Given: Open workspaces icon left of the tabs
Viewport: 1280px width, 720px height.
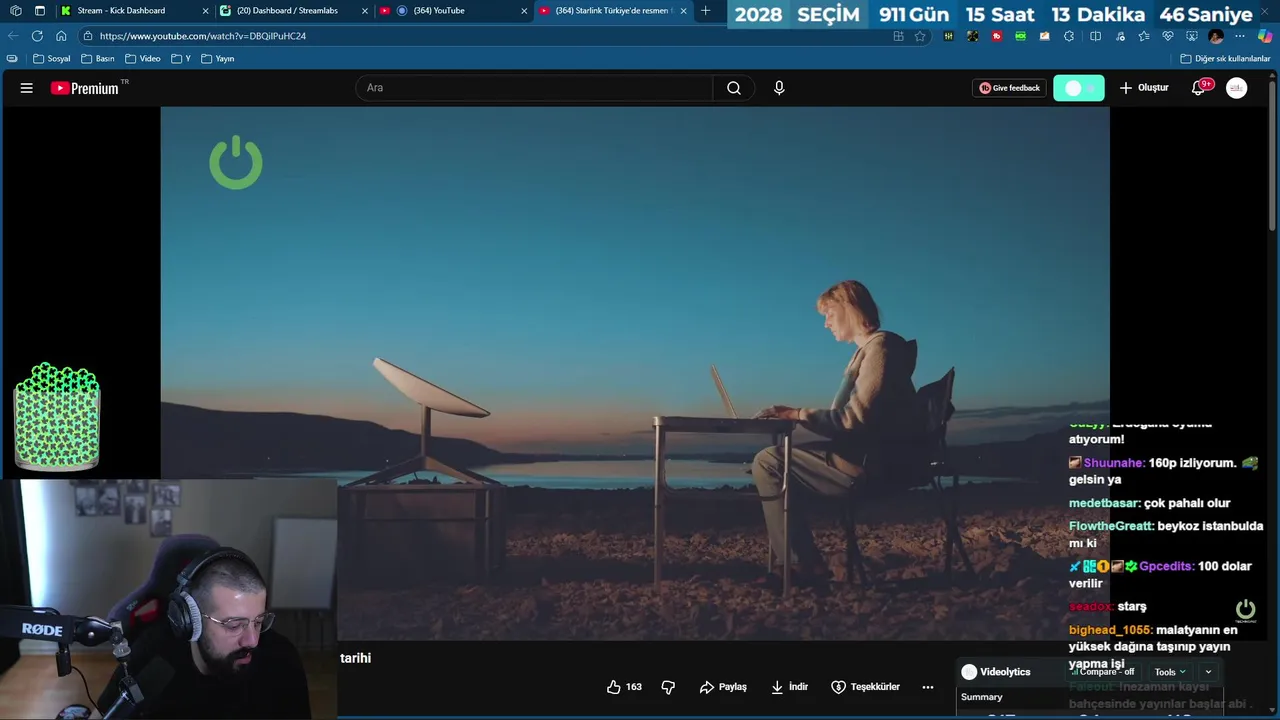Looking at the screenshot, I should pos(15,11).
